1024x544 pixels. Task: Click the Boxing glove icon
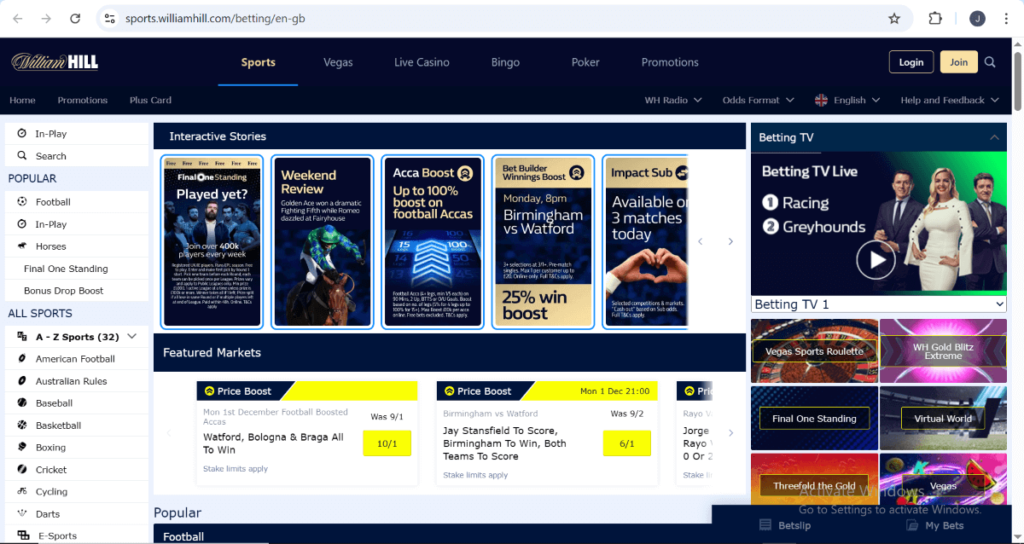point(22,447)
